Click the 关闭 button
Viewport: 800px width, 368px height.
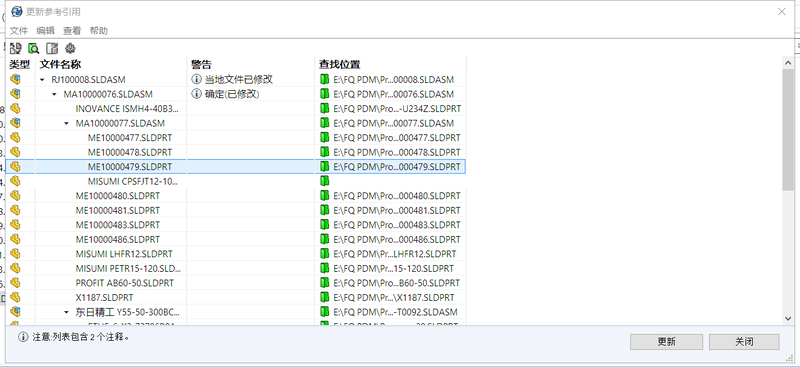pos(744,342)
